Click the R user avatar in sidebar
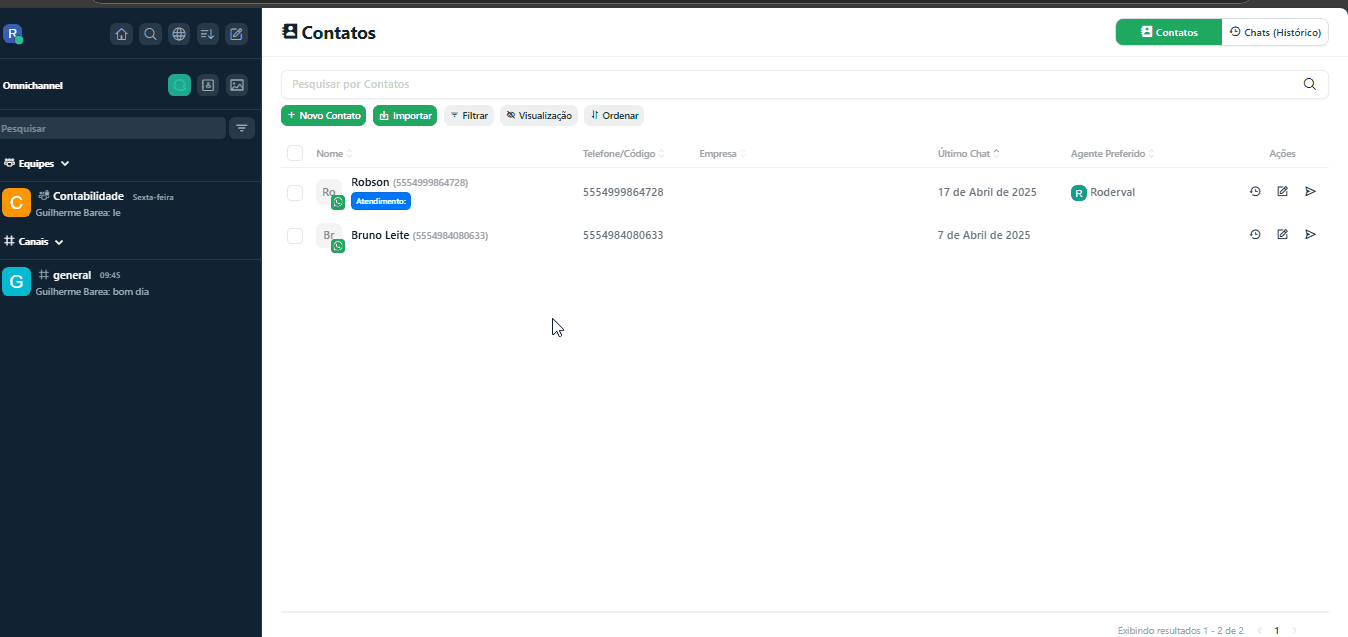This screenshot has width=1348, height=637. click(12, 34)
